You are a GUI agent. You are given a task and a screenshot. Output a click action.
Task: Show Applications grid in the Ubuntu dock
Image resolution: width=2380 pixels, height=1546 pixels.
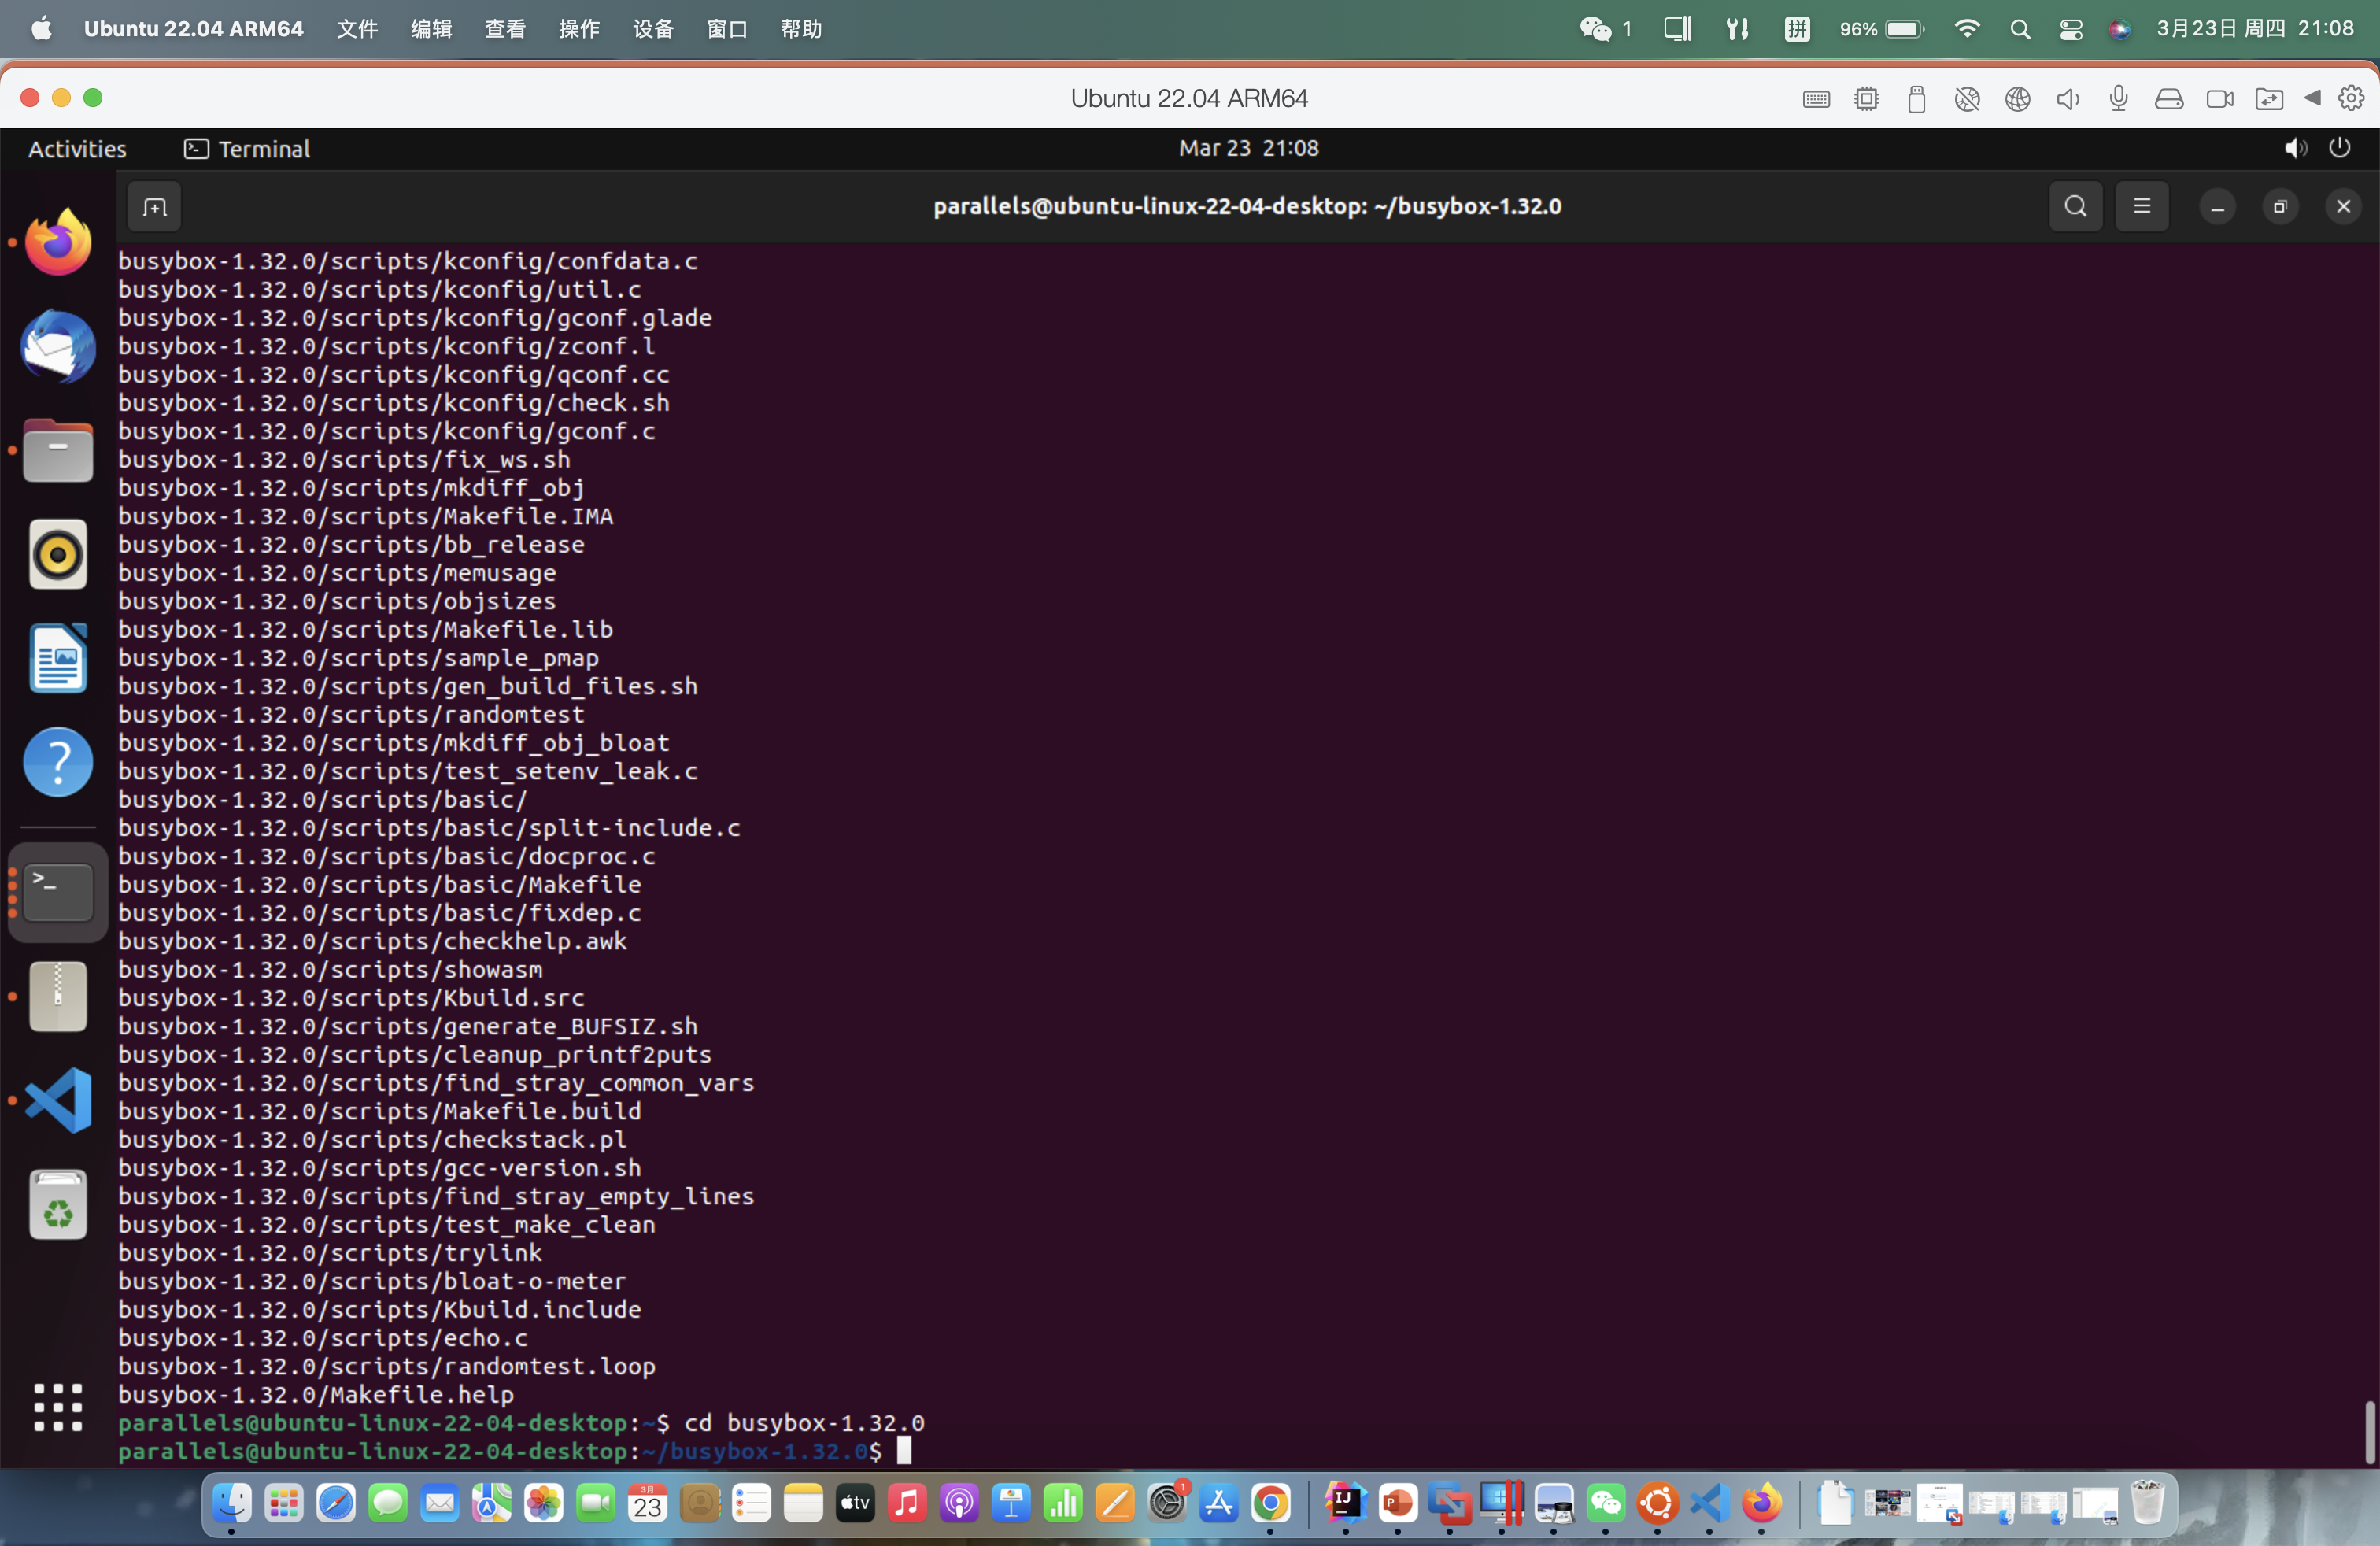pyautogui.click(x=58, y=1408)
